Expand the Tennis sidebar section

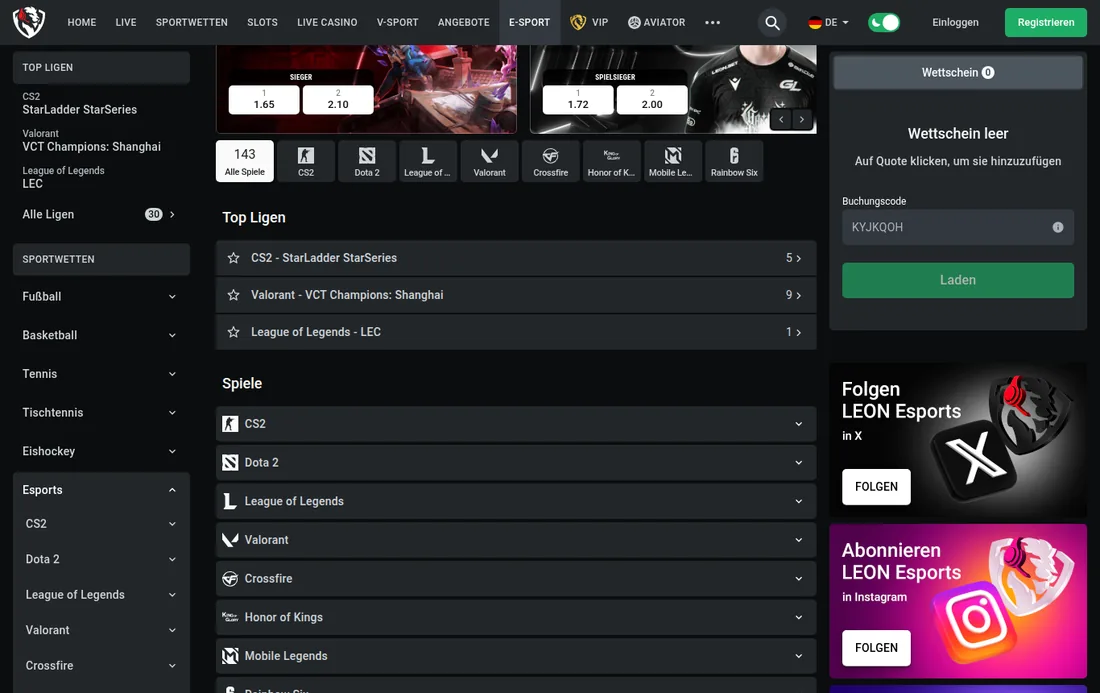101,374
